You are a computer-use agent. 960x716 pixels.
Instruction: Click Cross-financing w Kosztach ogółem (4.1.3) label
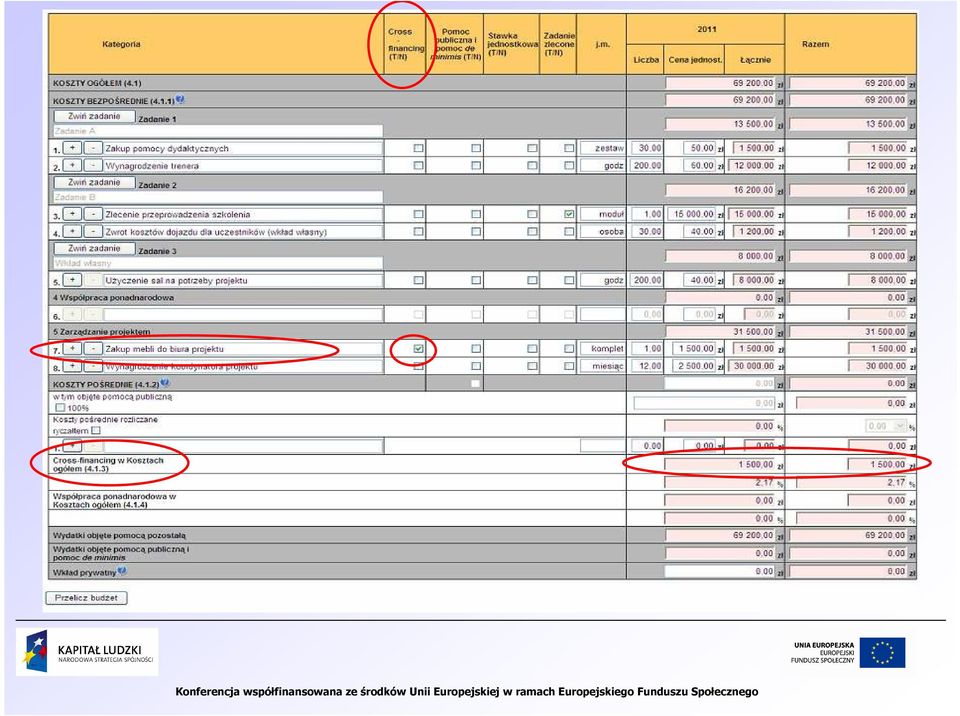[x=108, y=464]
